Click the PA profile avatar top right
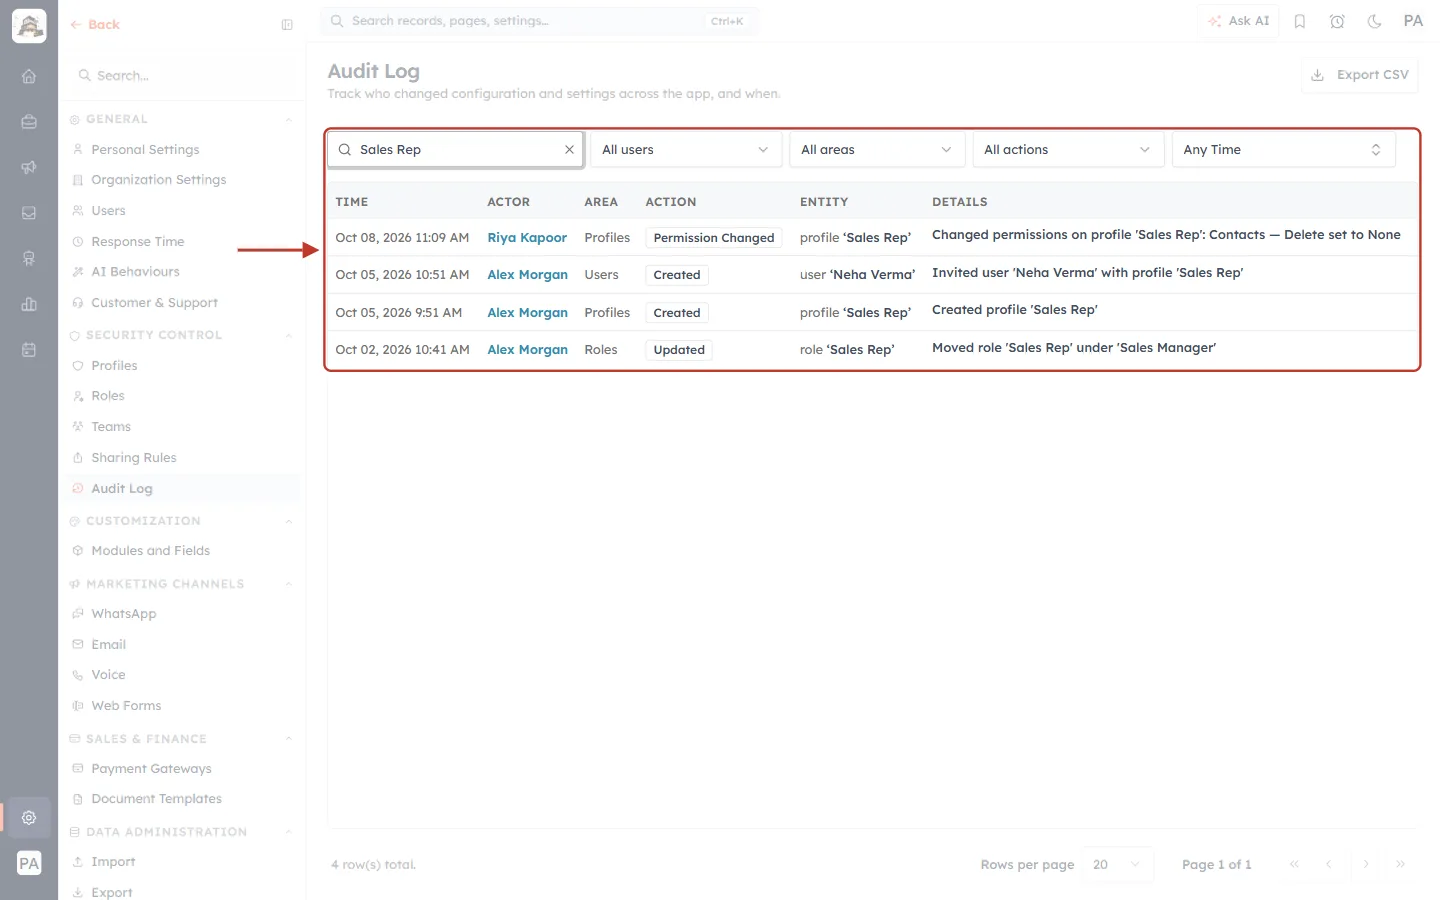Image resolution: width=1440 pixels, height=900 pixels. coord(1413,21)
